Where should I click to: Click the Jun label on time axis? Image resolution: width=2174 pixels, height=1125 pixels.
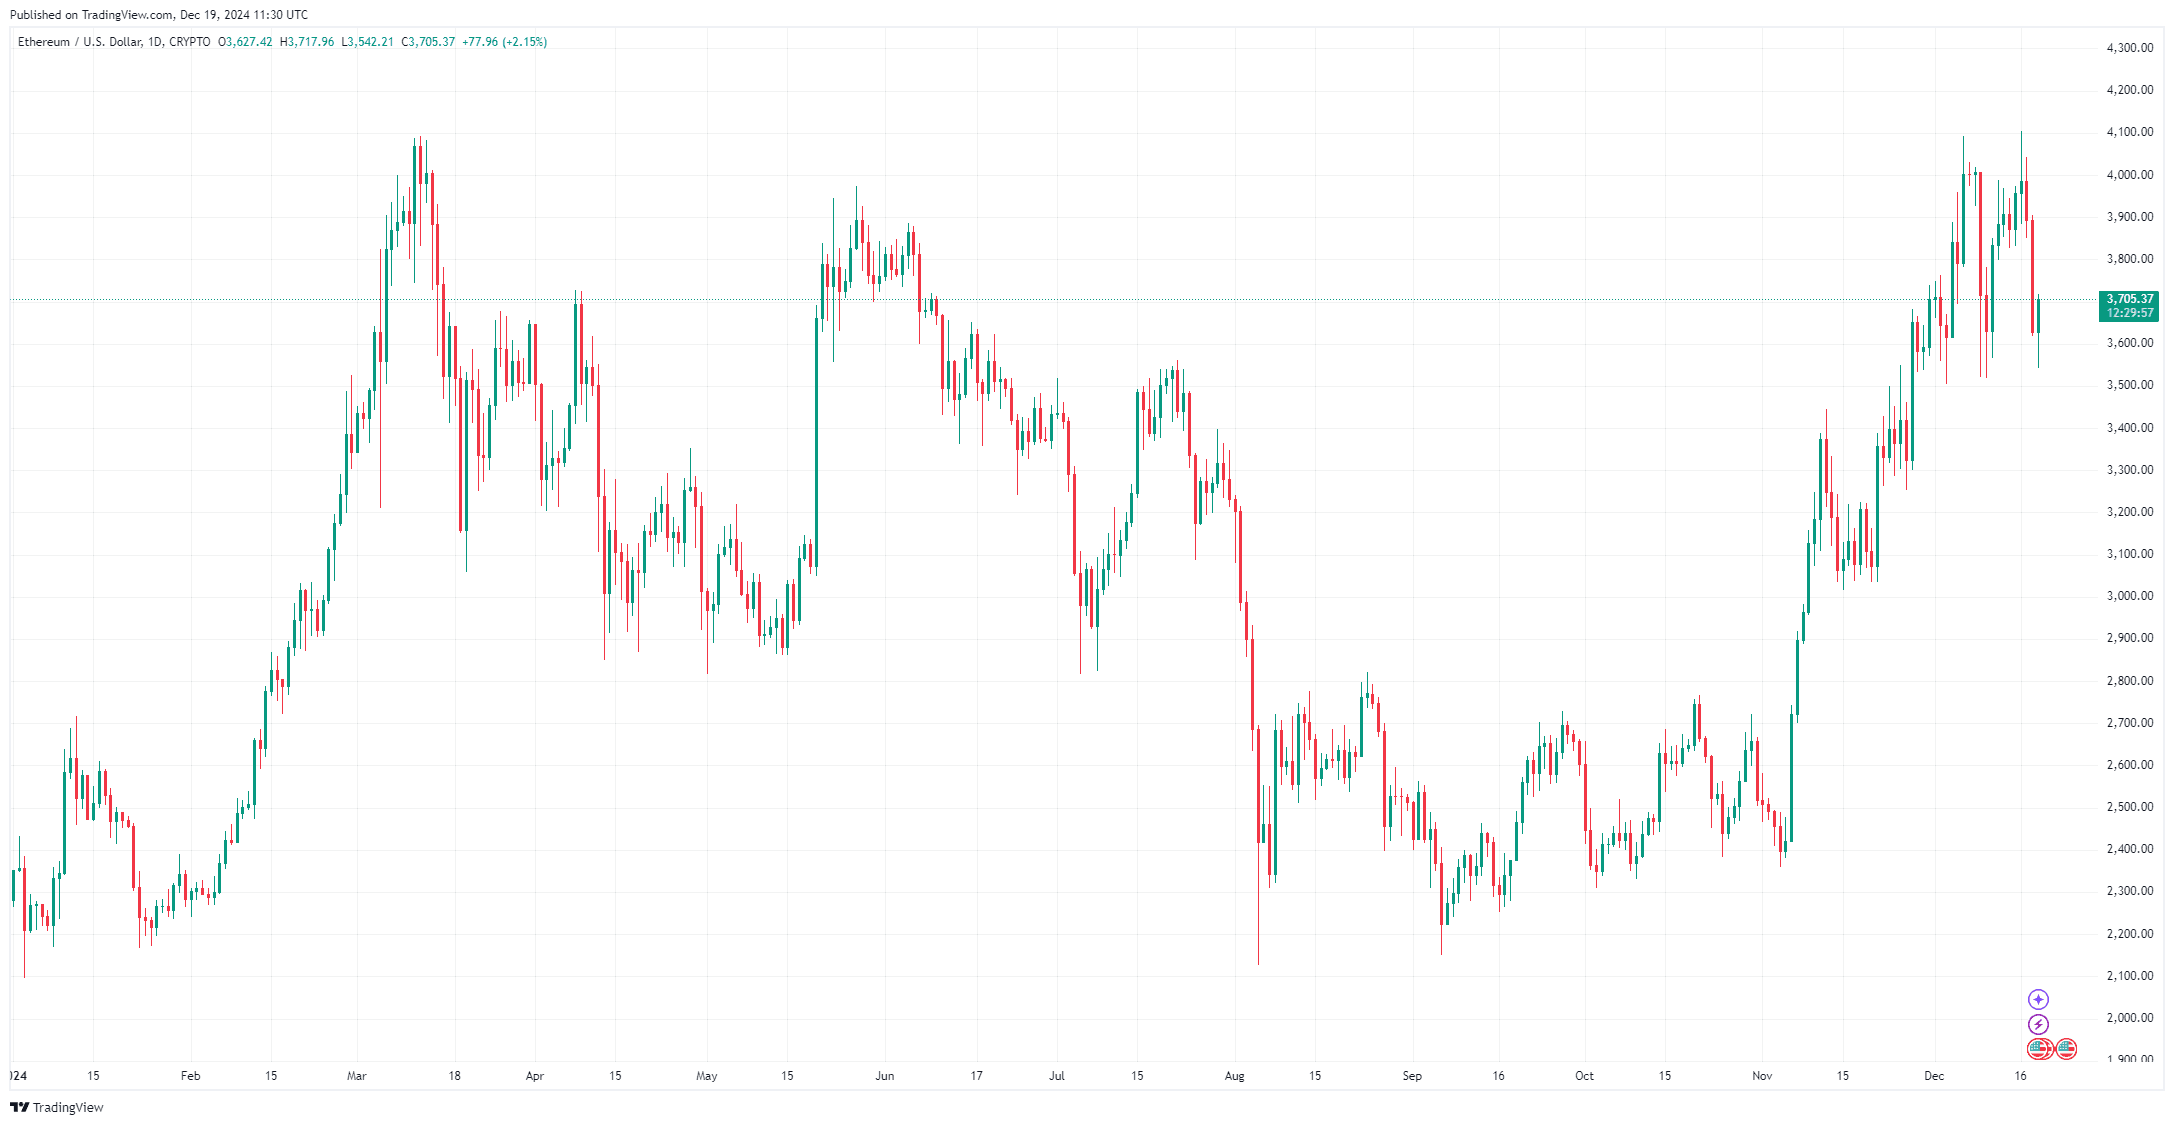click(885, 1076)
